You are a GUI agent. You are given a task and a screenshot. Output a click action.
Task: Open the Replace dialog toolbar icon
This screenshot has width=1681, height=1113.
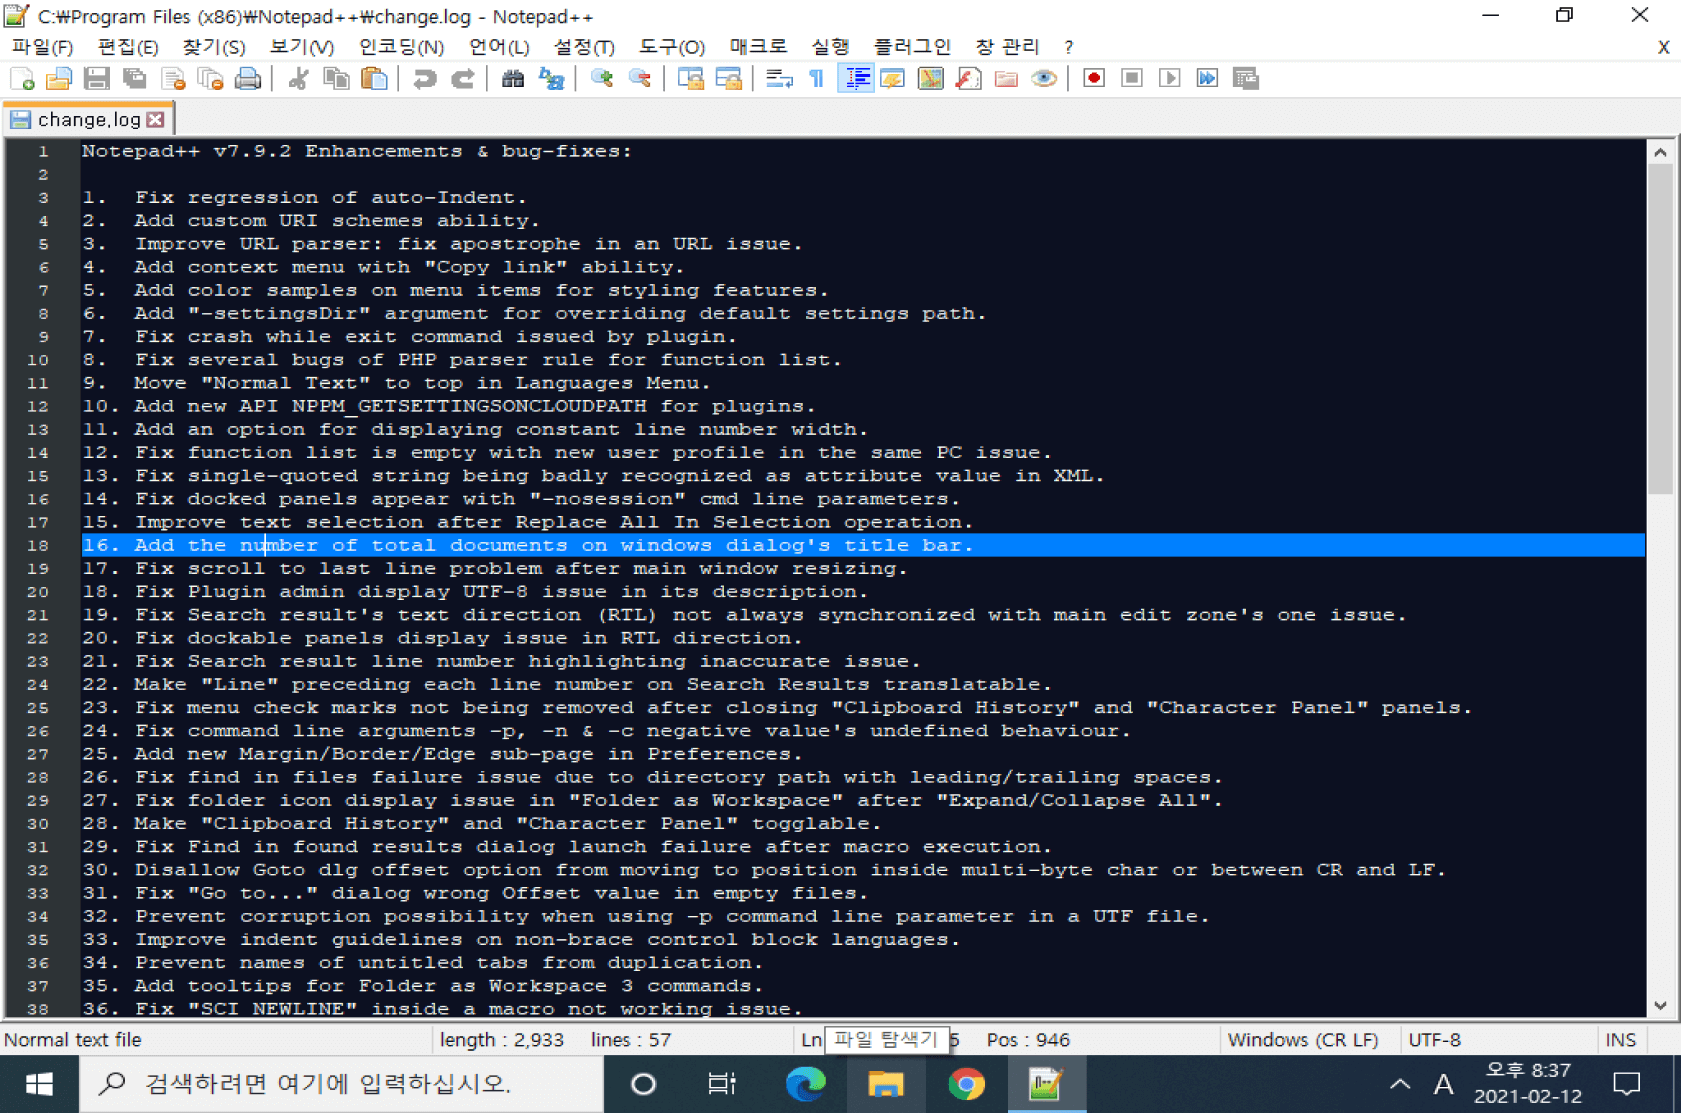551,79
